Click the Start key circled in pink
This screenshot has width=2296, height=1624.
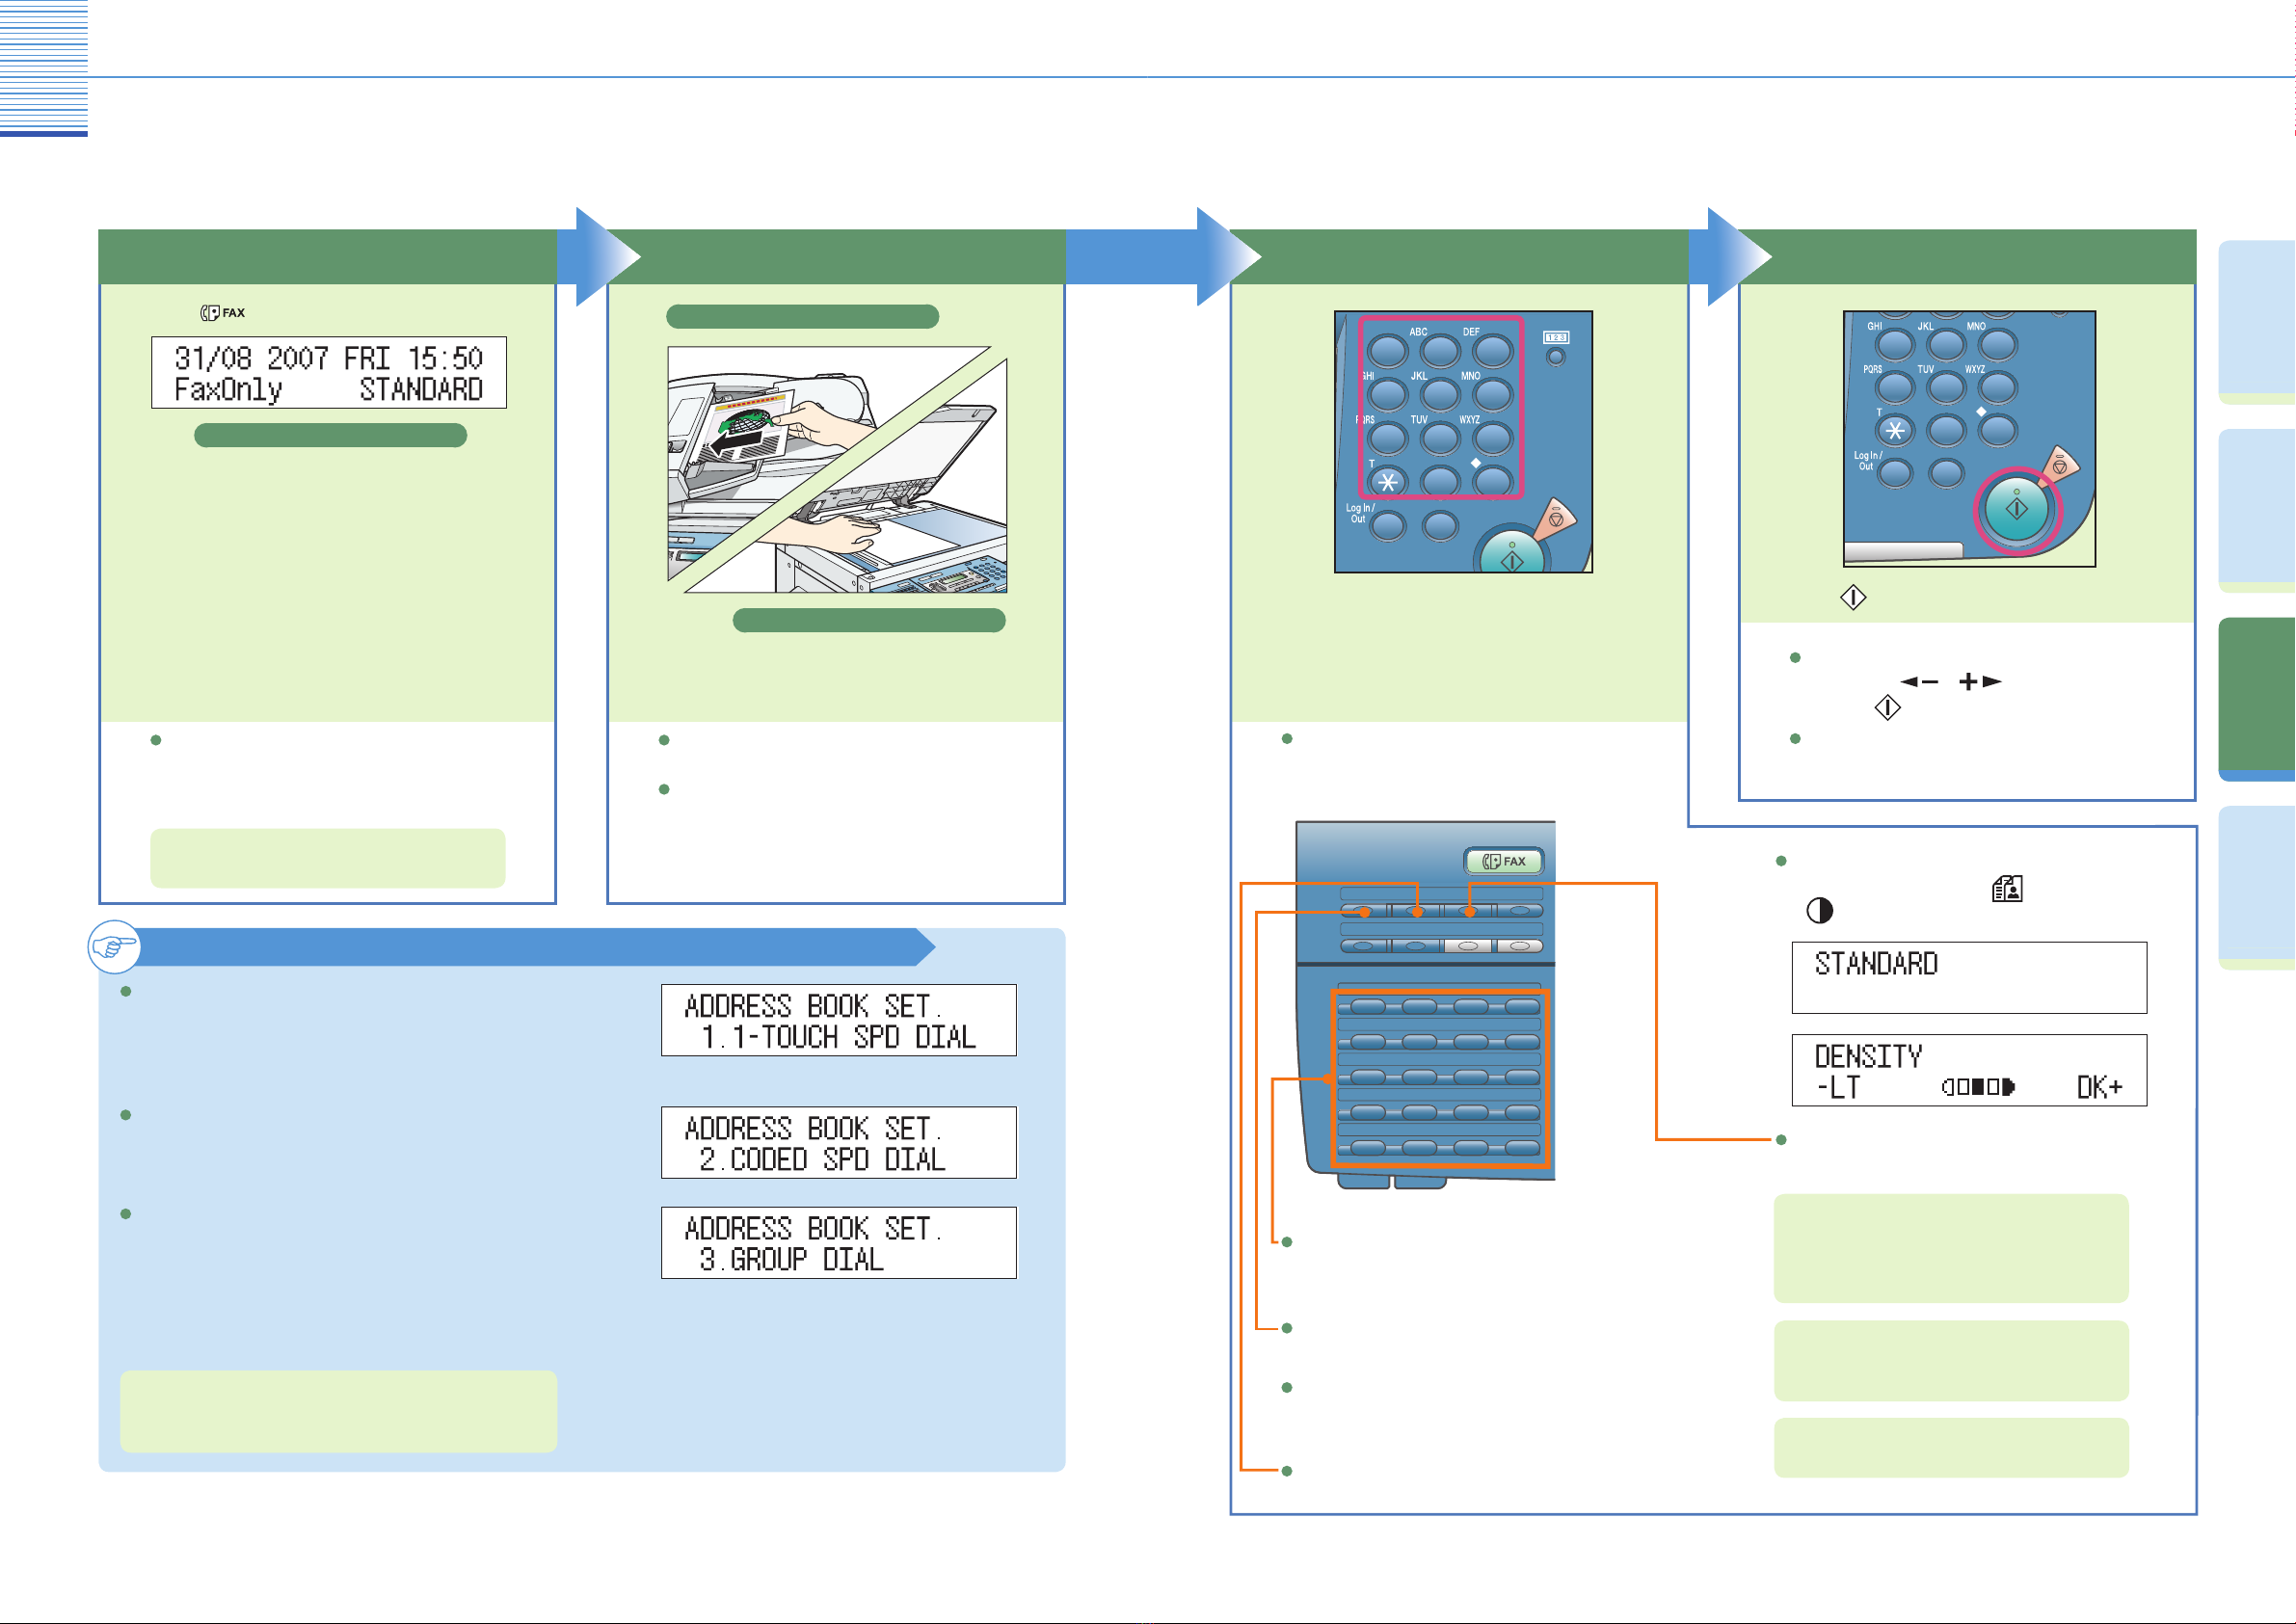(x=2017, y=509)
